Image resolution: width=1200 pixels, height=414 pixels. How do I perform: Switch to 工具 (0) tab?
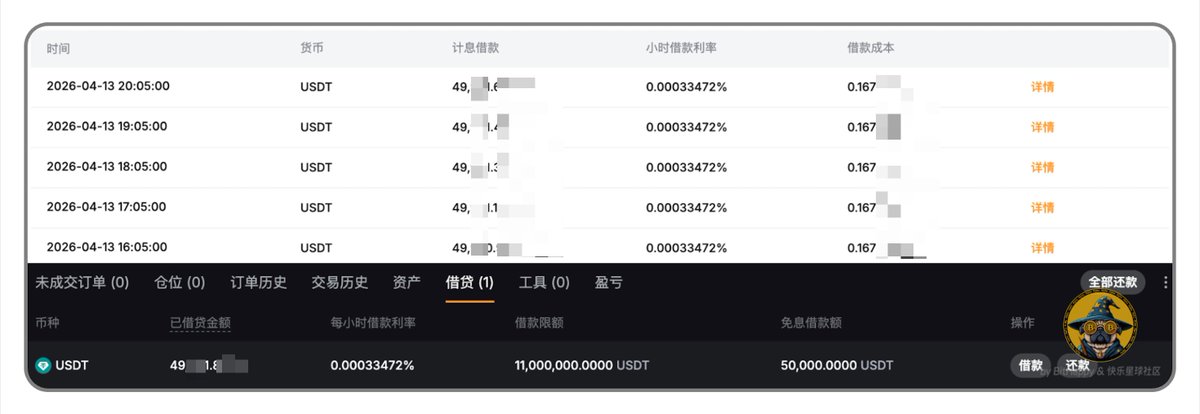(544, 283)
